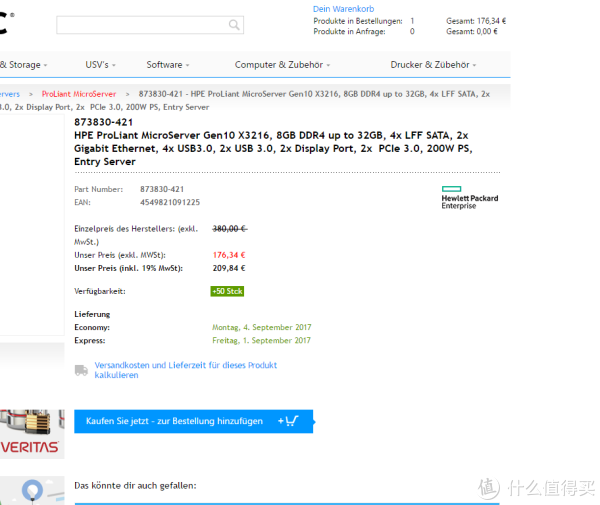Click Economy date Montag, 4. September 2017

tap(262, 327)
